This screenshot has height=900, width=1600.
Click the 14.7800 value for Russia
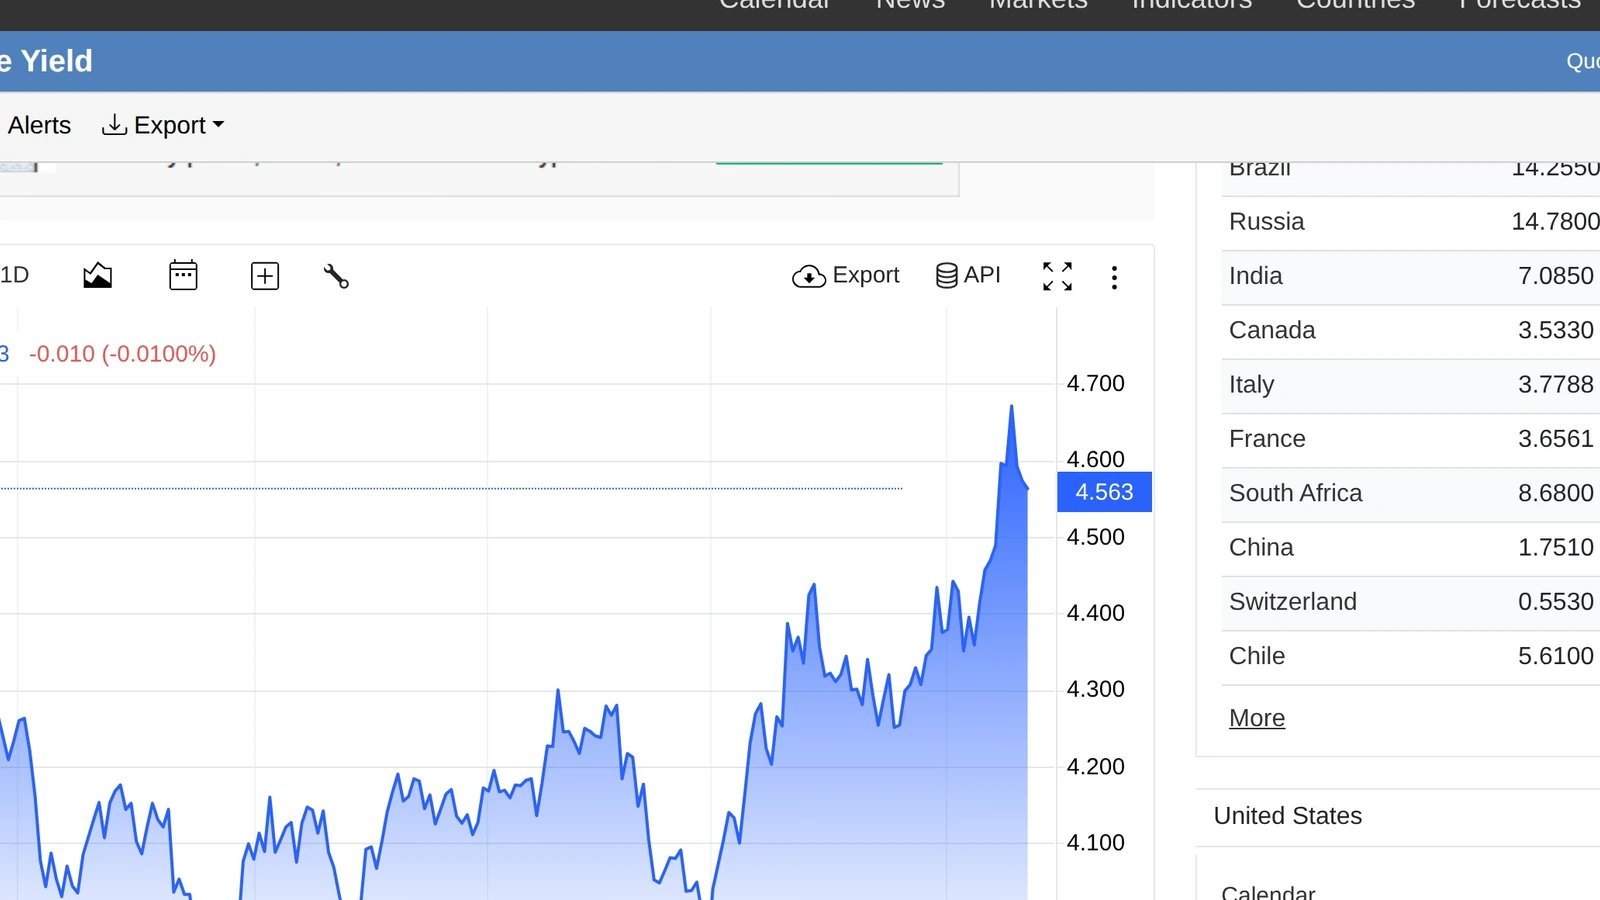1555,222
